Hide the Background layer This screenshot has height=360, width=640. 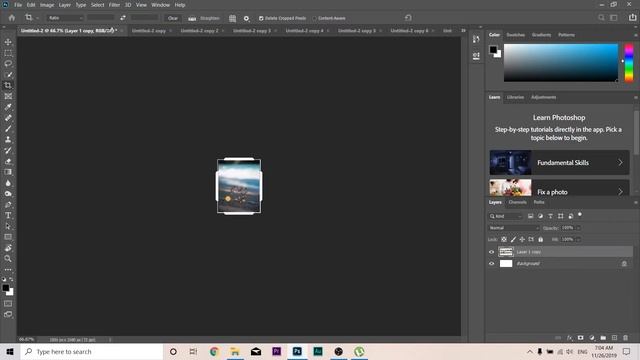(x=491, y=264)
